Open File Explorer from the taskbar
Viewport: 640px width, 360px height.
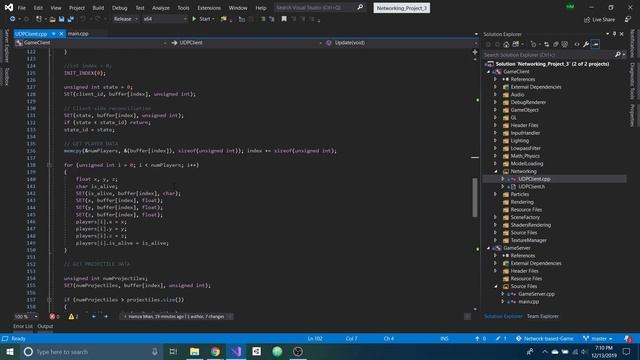[x=195, y=351]
